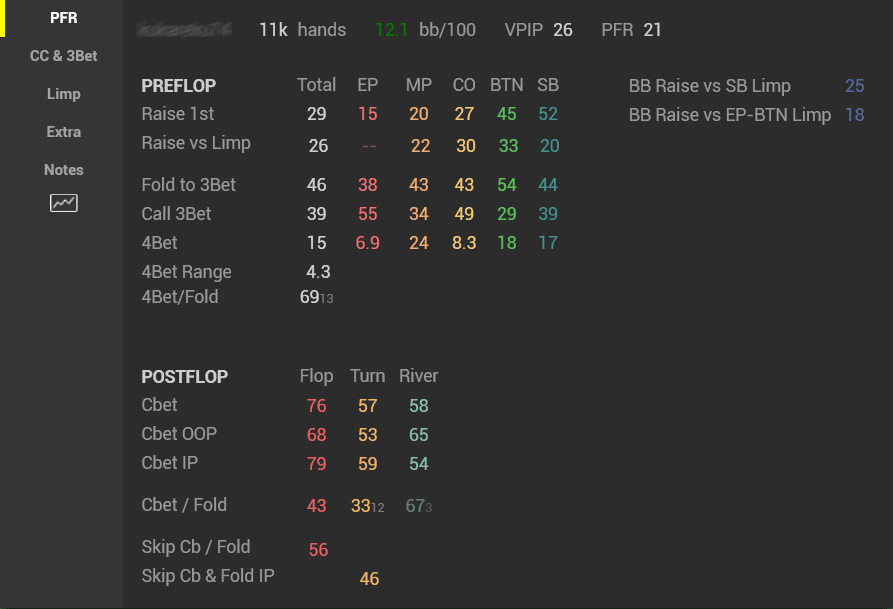
Task: Go to the Notes tab
Action: click(64, 170)
